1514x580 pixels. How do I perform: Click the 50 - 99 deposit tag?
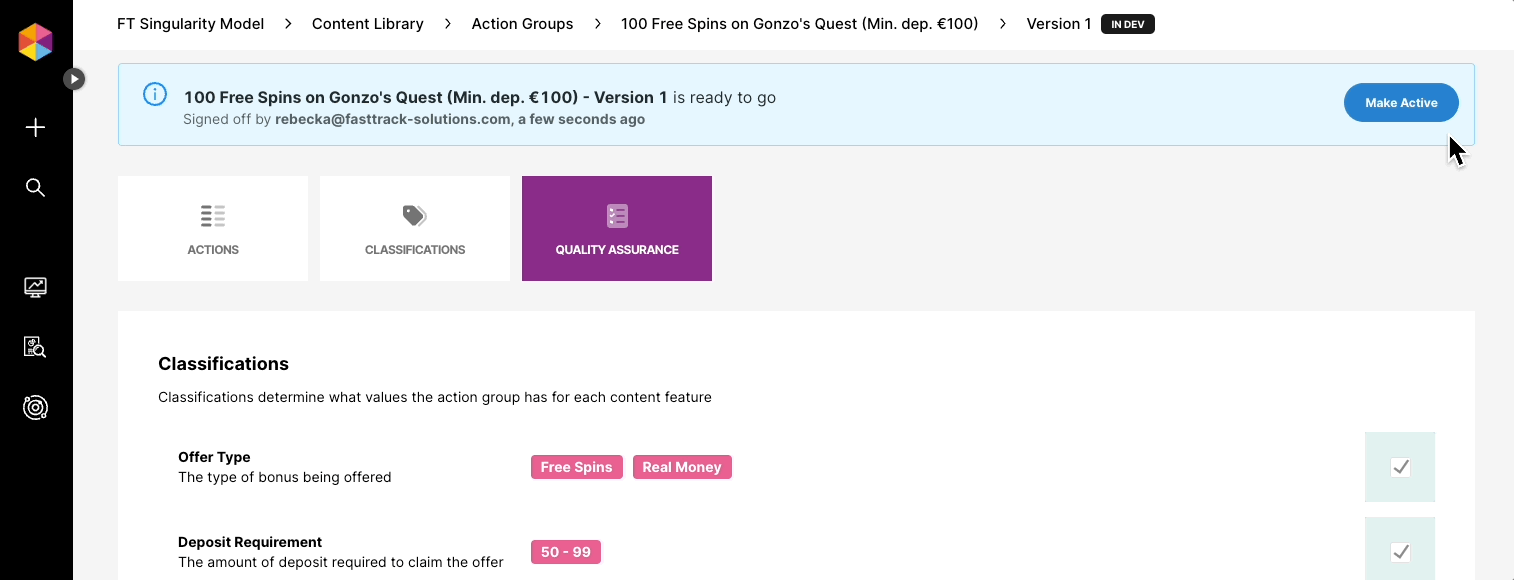click(566, 552)
